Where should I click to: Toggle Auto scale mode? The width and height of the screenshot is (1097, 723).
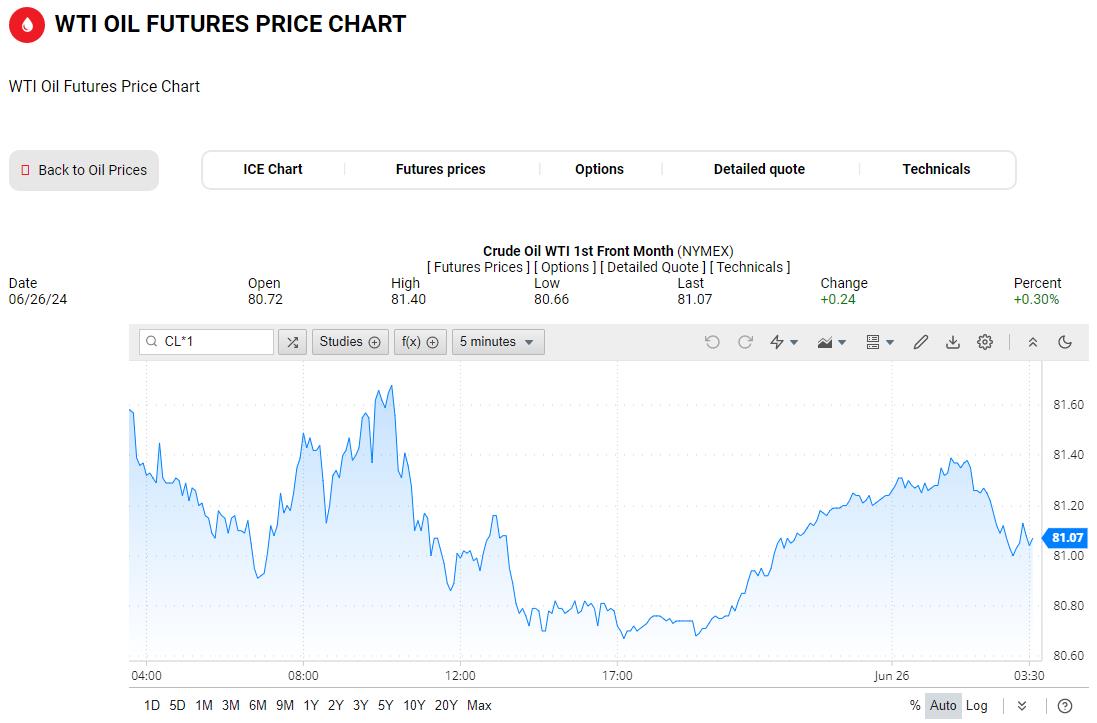coord(942,706)
